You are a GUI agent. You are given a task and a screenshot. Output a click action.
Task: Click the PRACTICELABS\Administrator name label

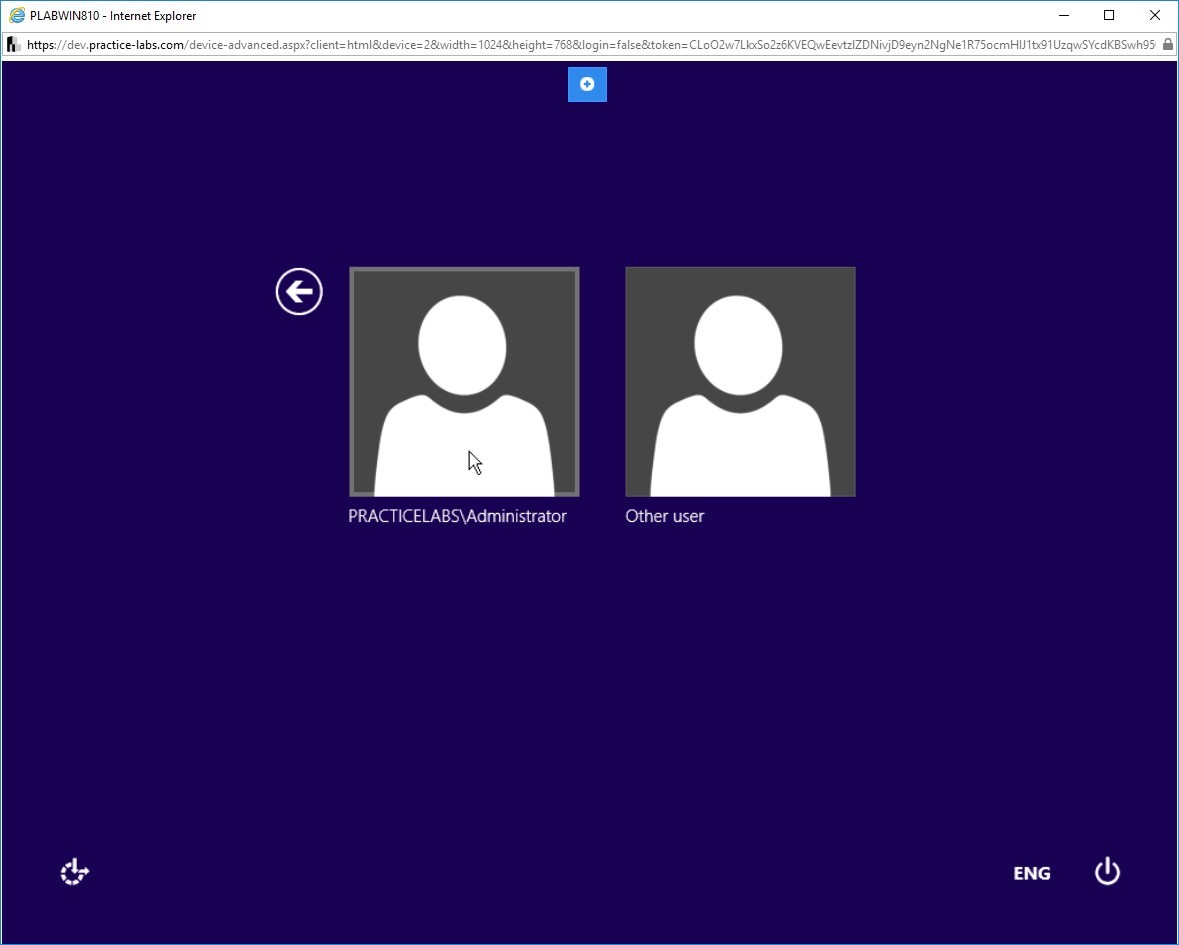457,516
